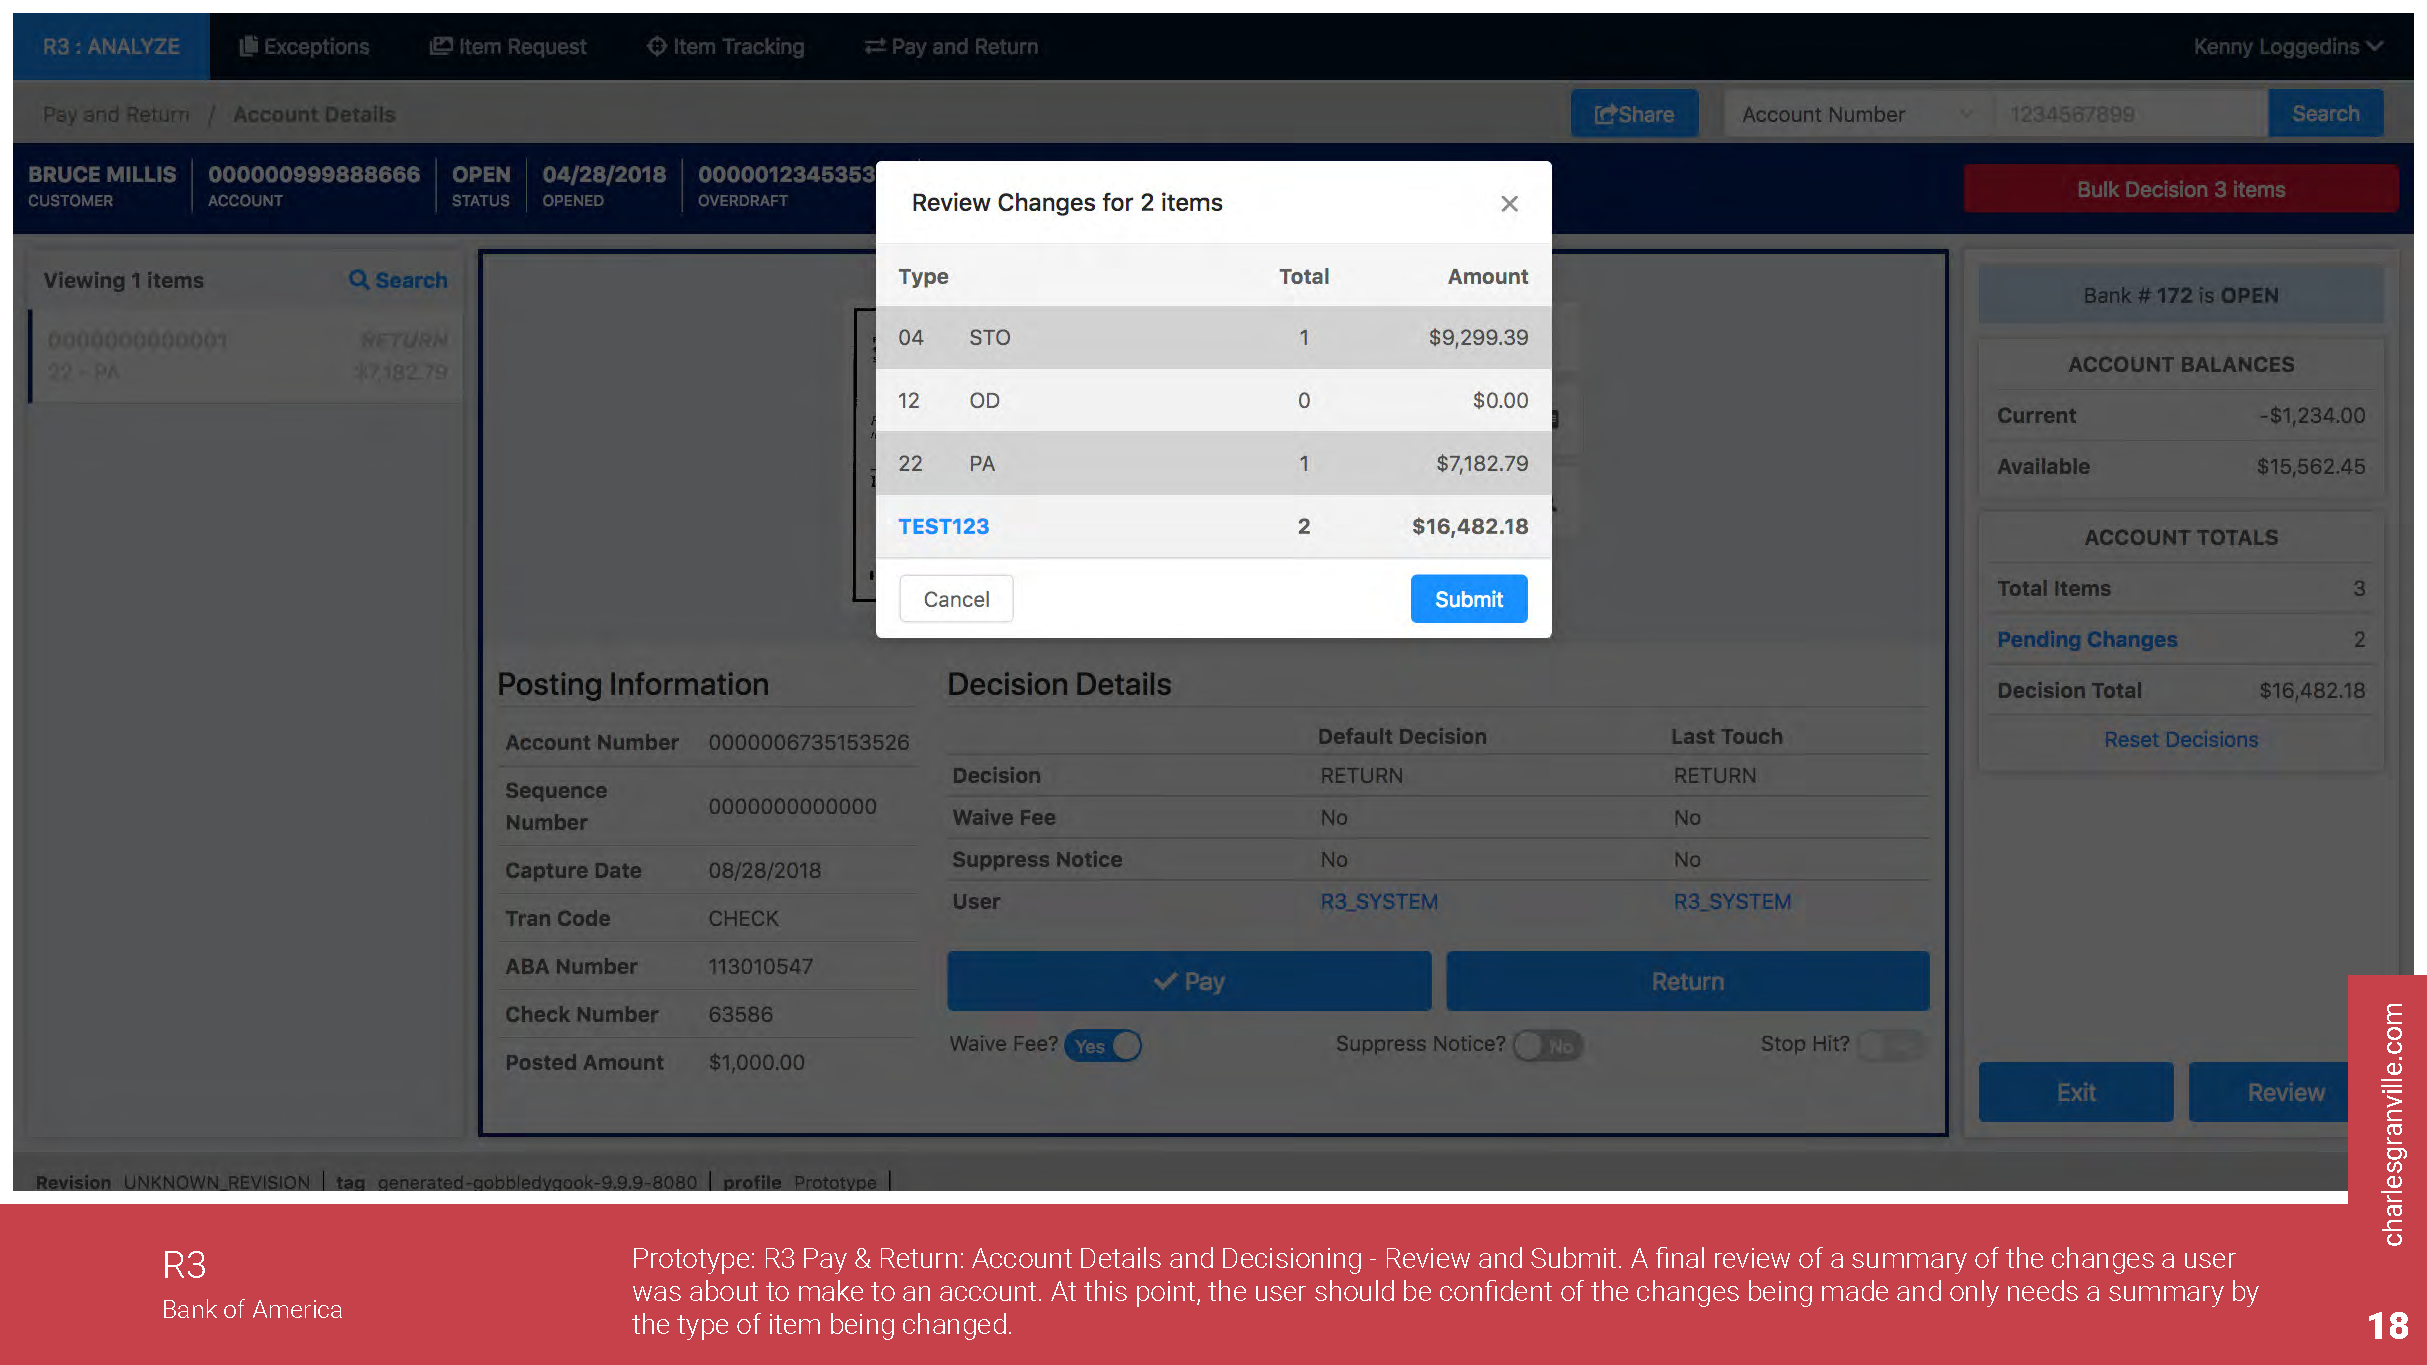Click the Item Tracking crosshair icon
The width and height of the screenshot is (2427, 1365).
coord(656,46)
